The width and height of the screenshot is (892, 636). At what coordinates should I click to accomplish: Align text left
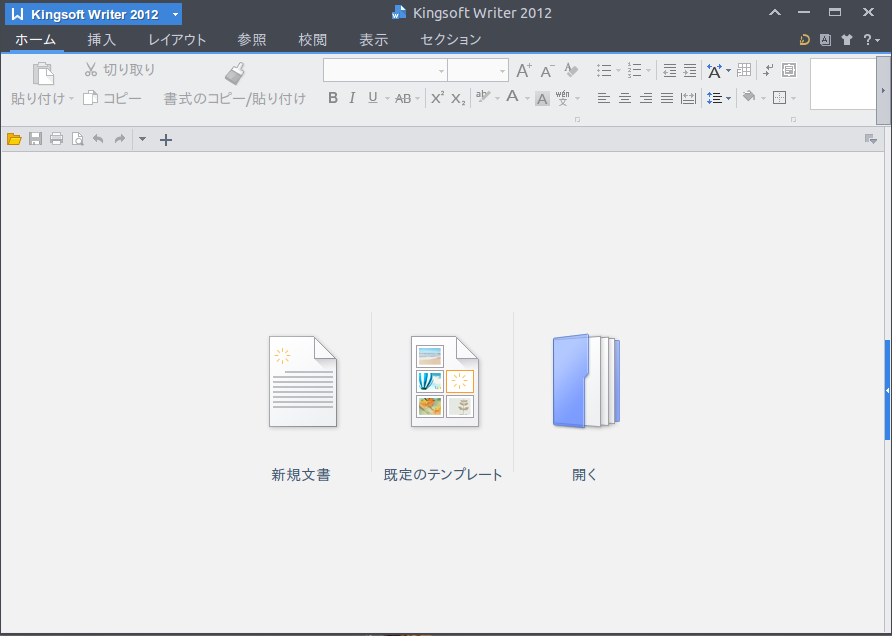[x=604, y=98]
